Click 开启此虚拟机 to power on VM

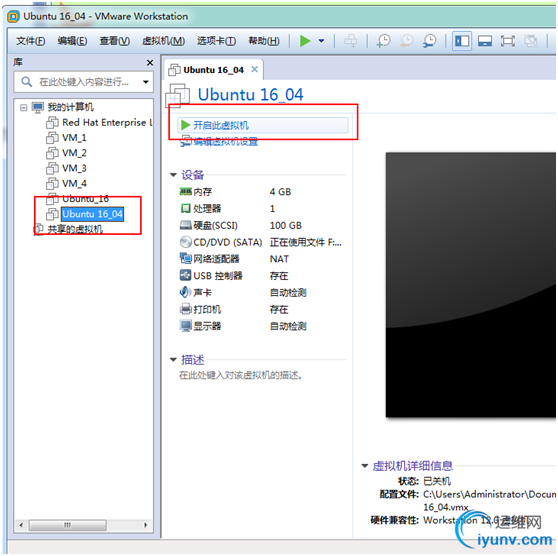(263, 125)
